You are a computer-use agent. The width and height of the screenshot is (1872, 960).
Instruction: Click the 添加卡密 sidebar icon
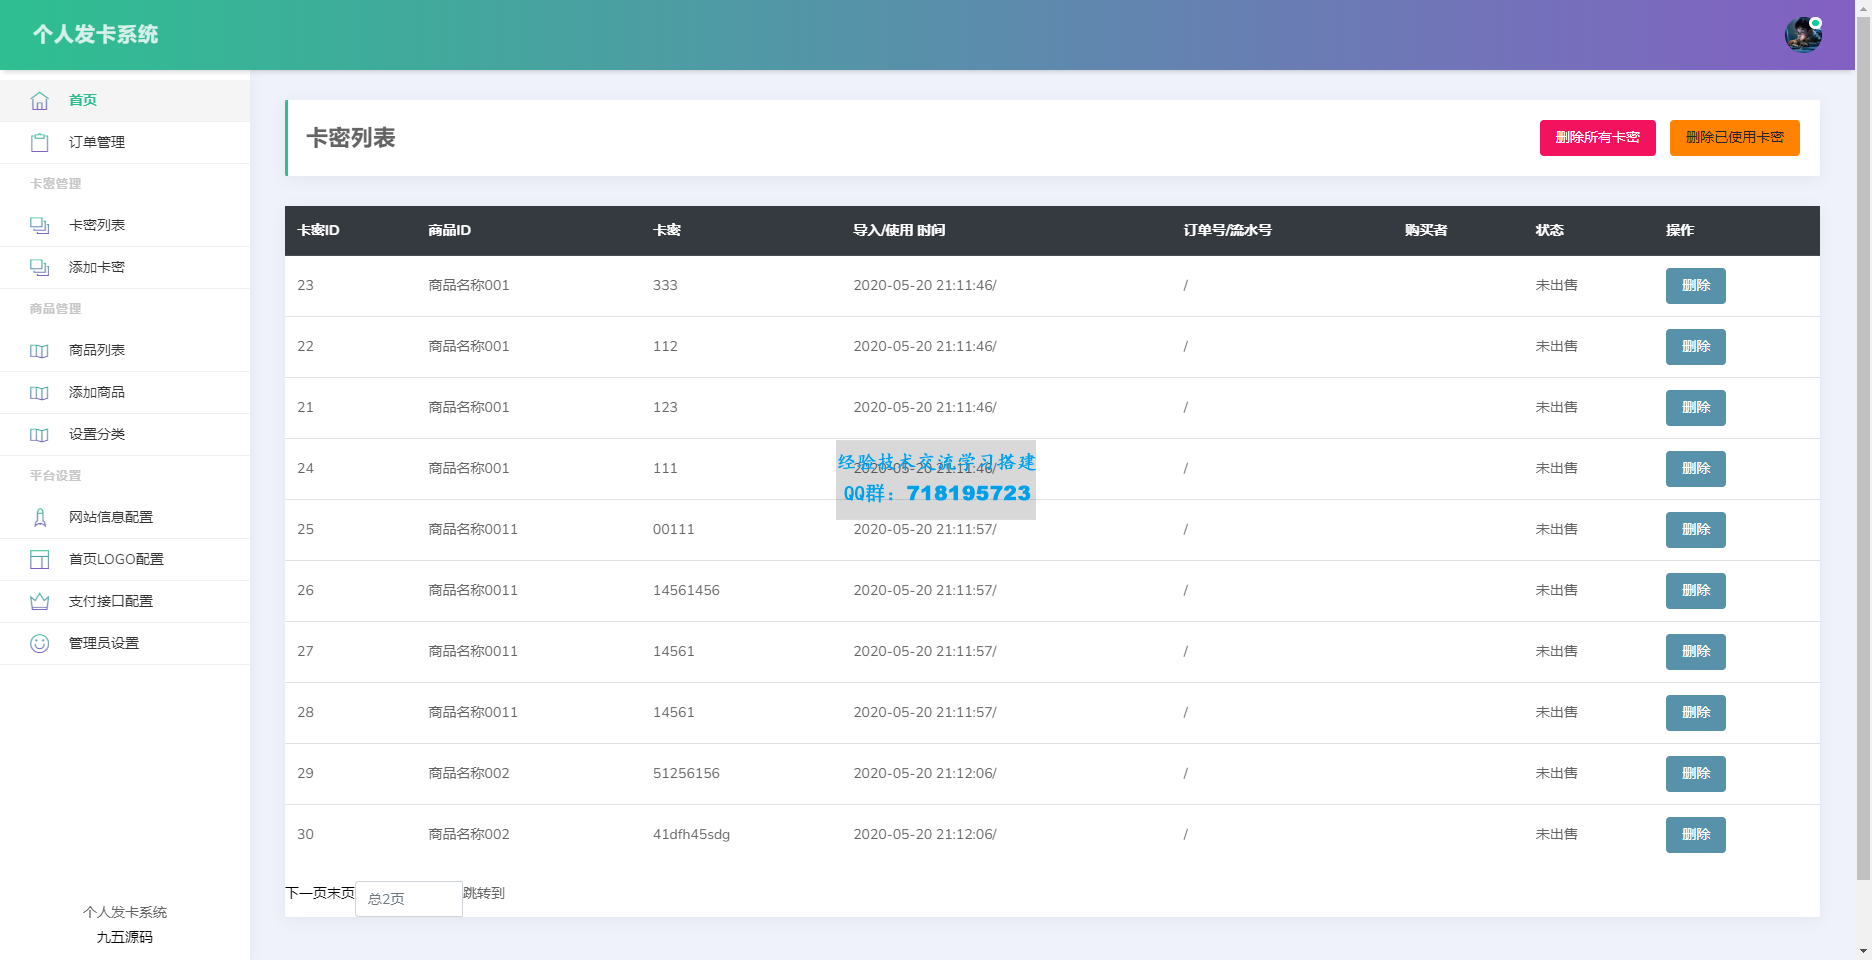[x=39, y=268]
